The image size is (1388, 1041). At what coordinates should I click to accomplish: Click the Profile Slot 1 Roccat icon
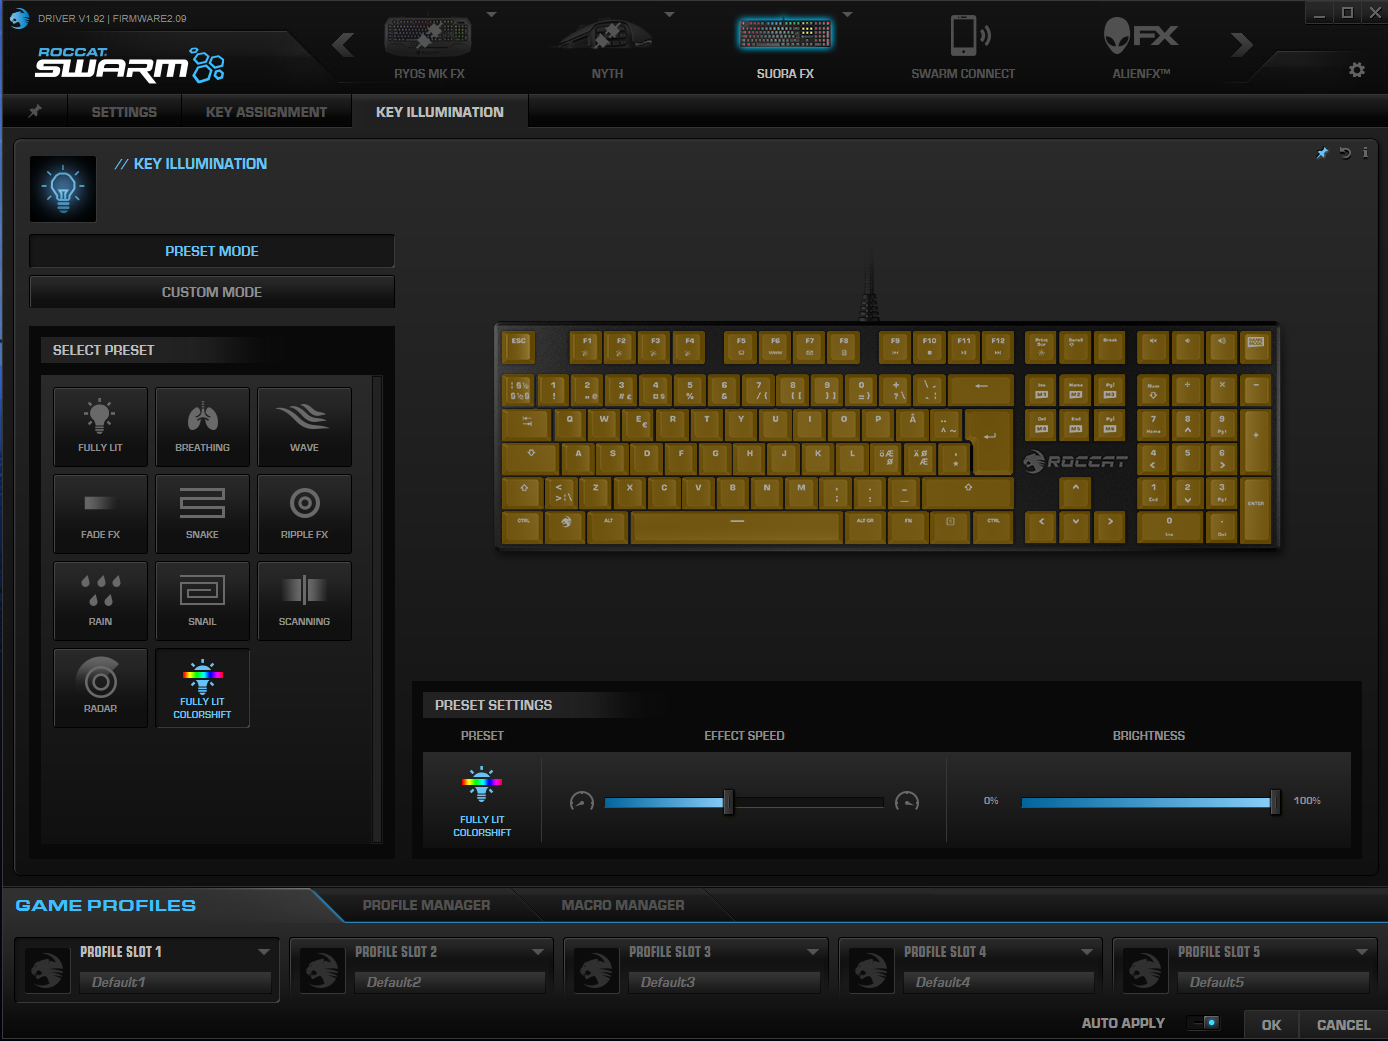coord(47,970)
